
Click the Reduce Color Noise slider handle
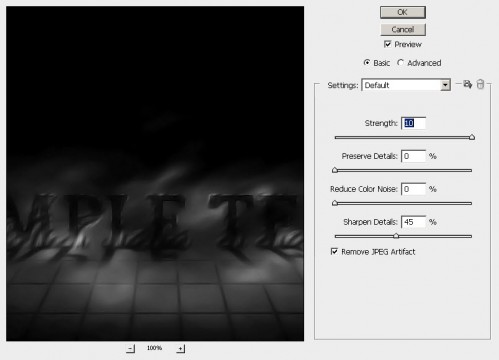pyautogui.click(x=335, y=203)
